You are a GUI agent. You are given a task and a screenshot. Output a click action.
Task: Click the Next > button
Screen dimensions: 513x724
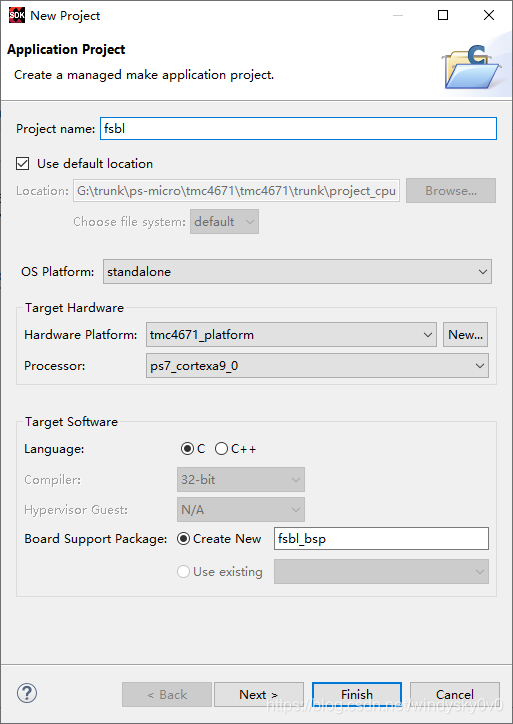(259, 694)
